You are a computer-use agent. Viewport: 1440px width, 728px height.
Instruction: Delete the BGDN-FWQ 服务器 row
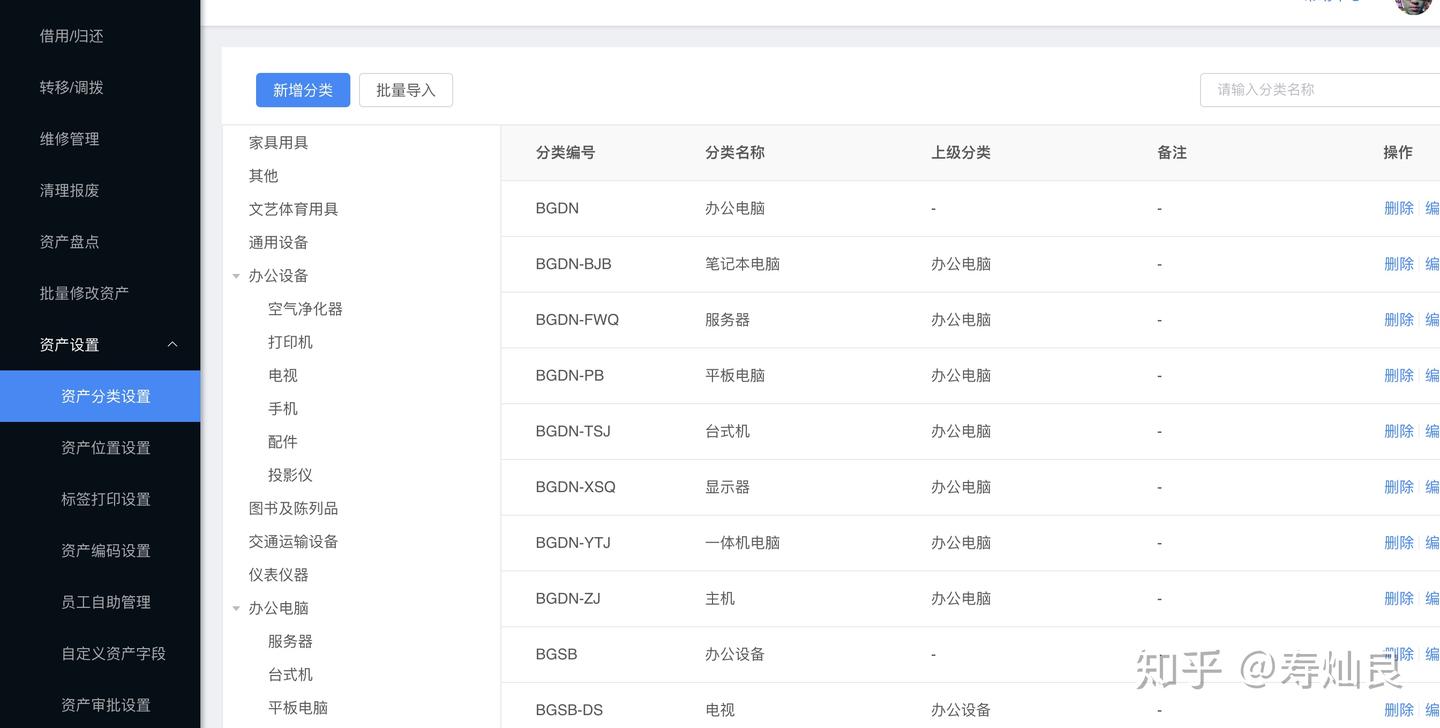(x=1398, y=320)
